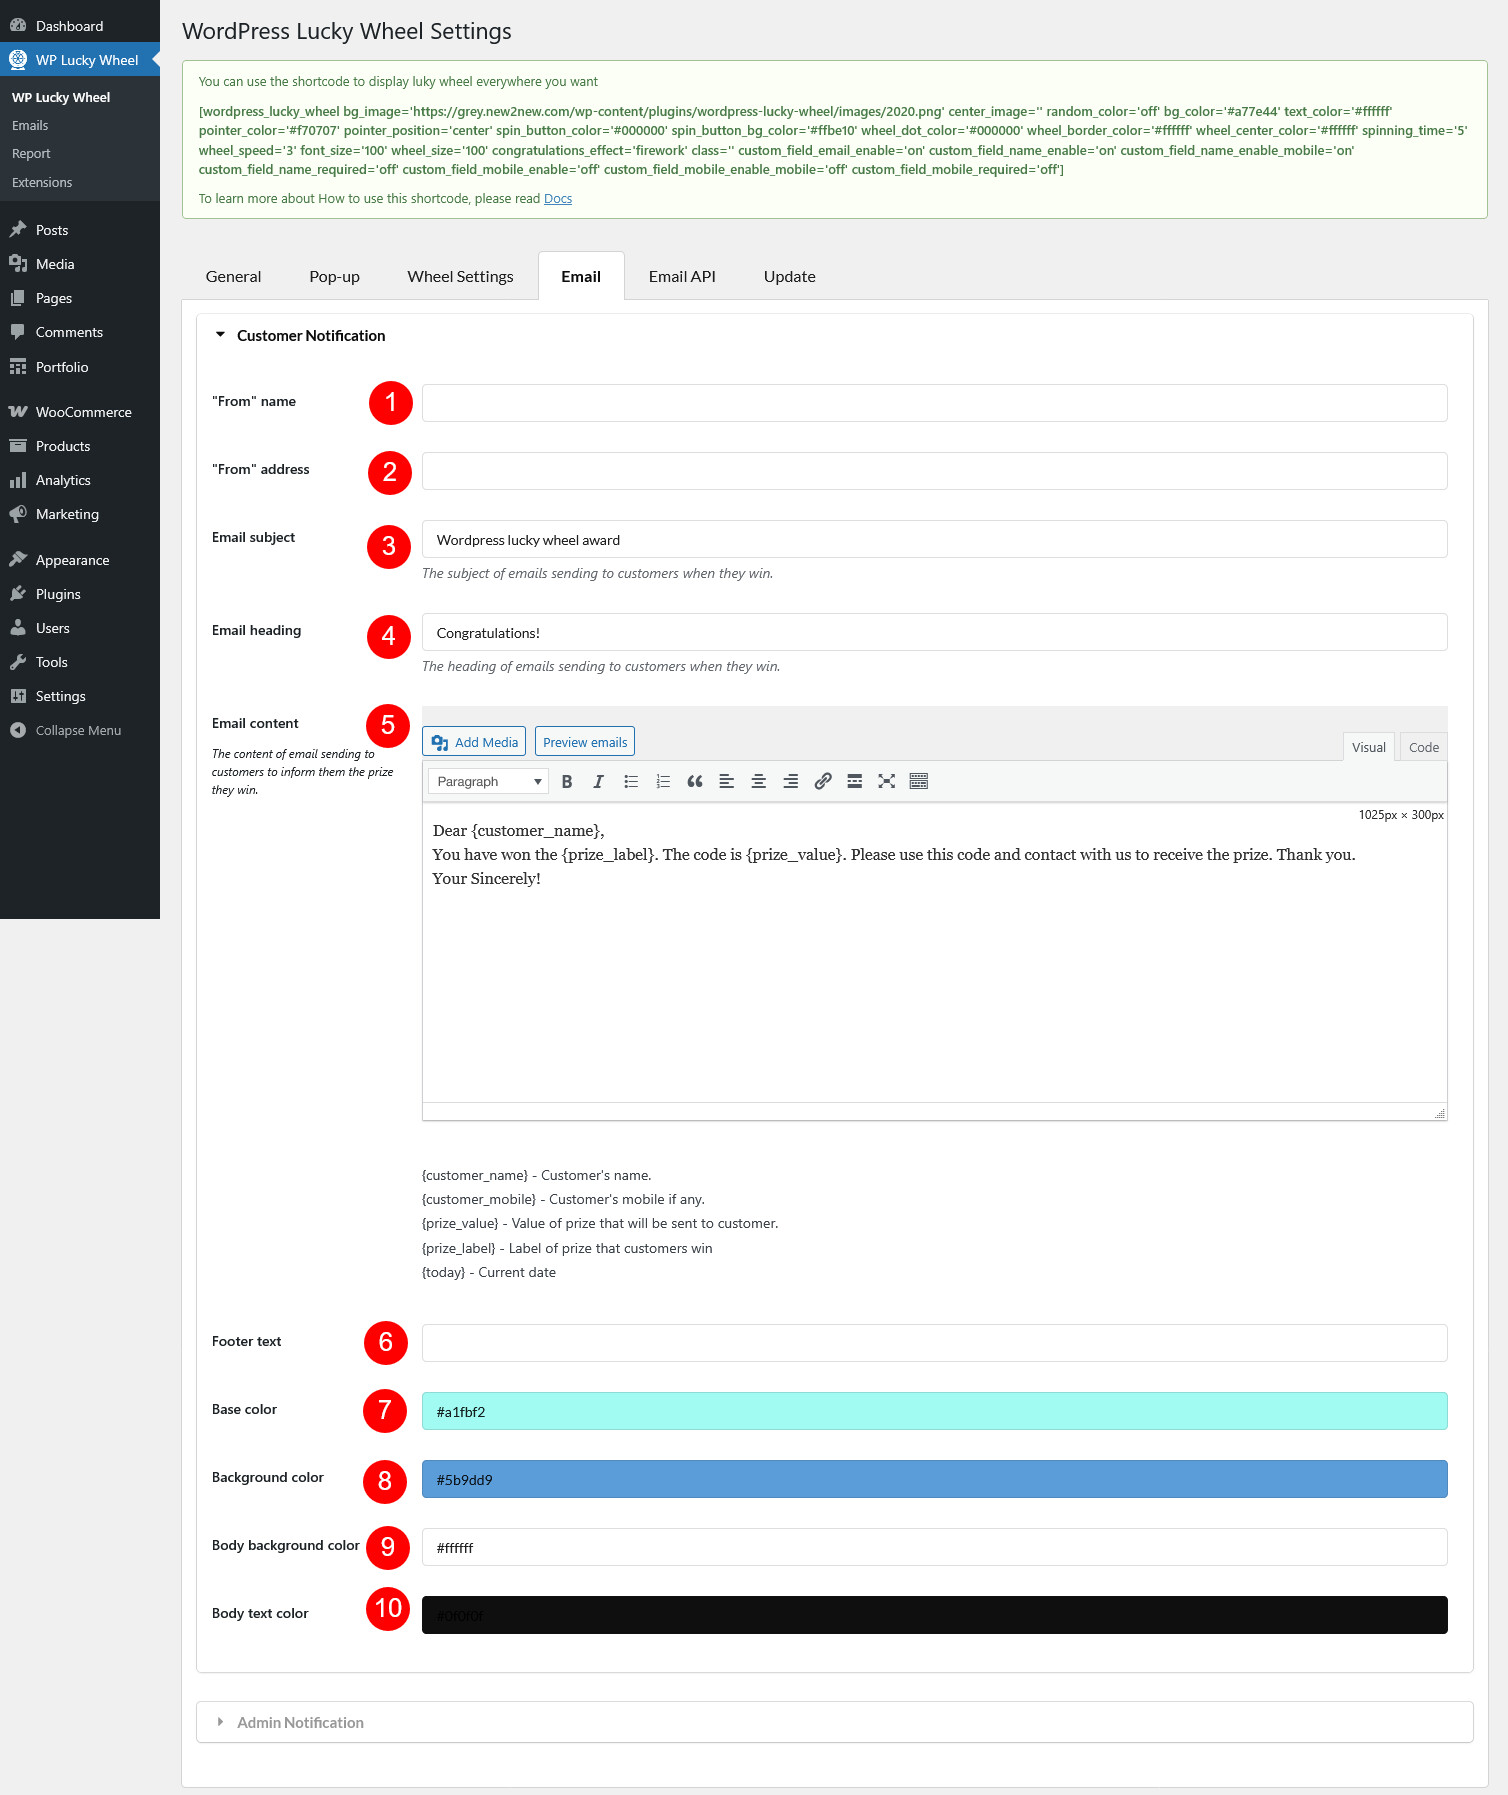Click the Preview emails button

pos(585,742)
